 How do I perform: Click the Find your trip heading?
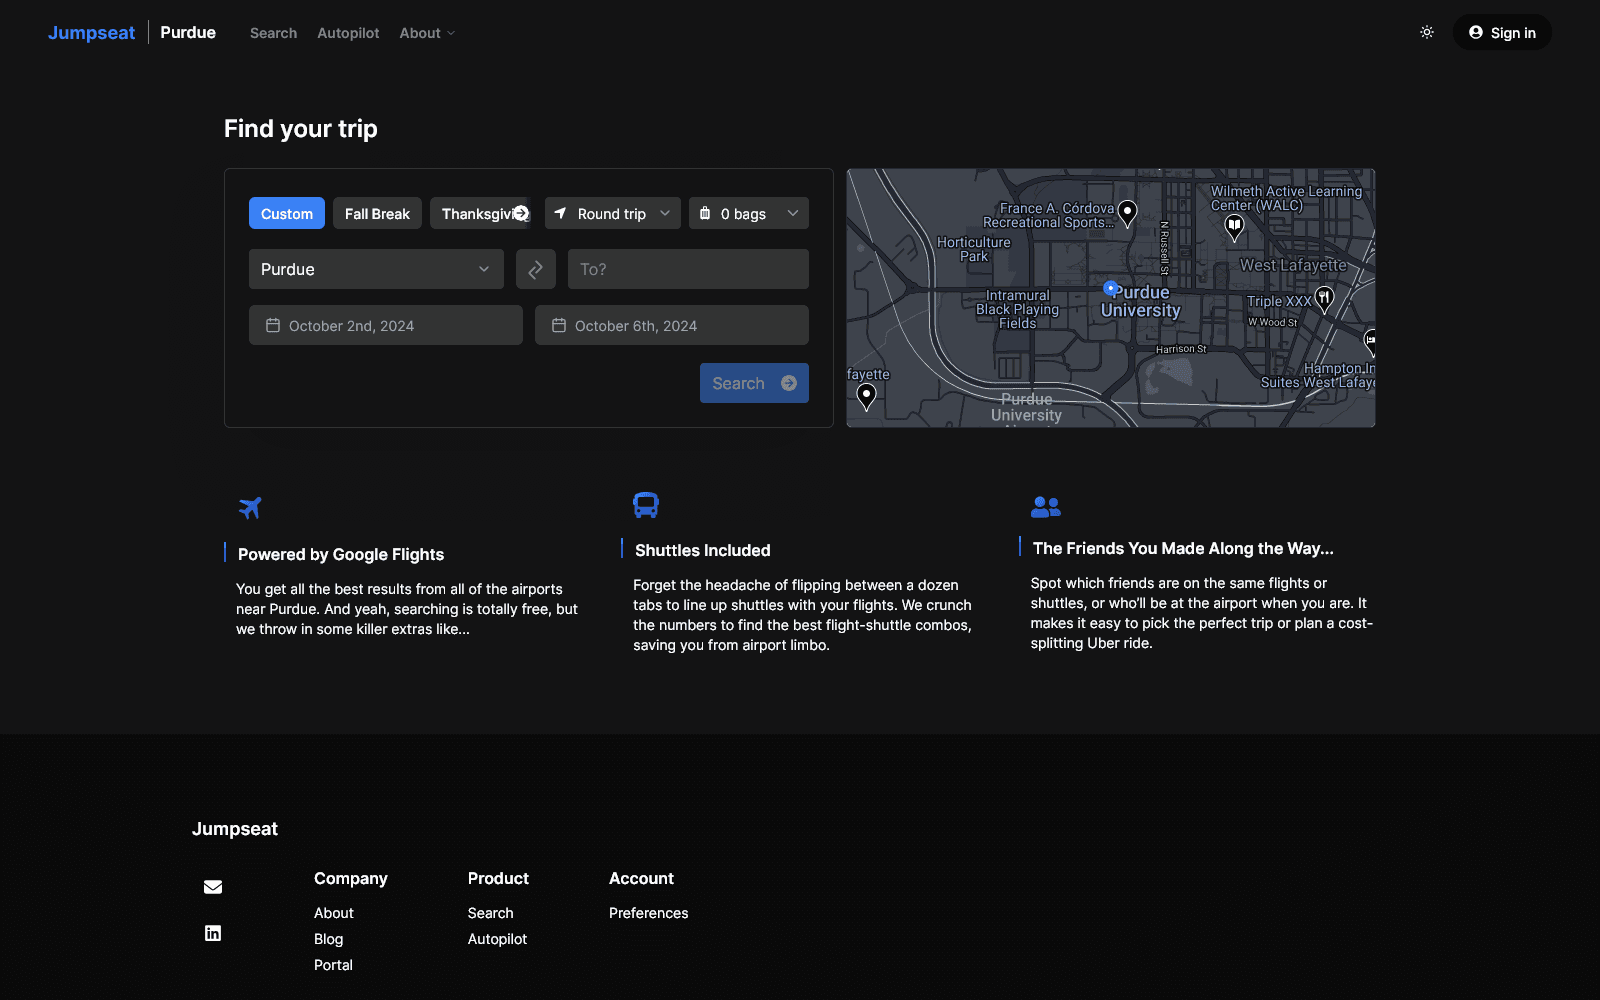click(x=301, y=128)
